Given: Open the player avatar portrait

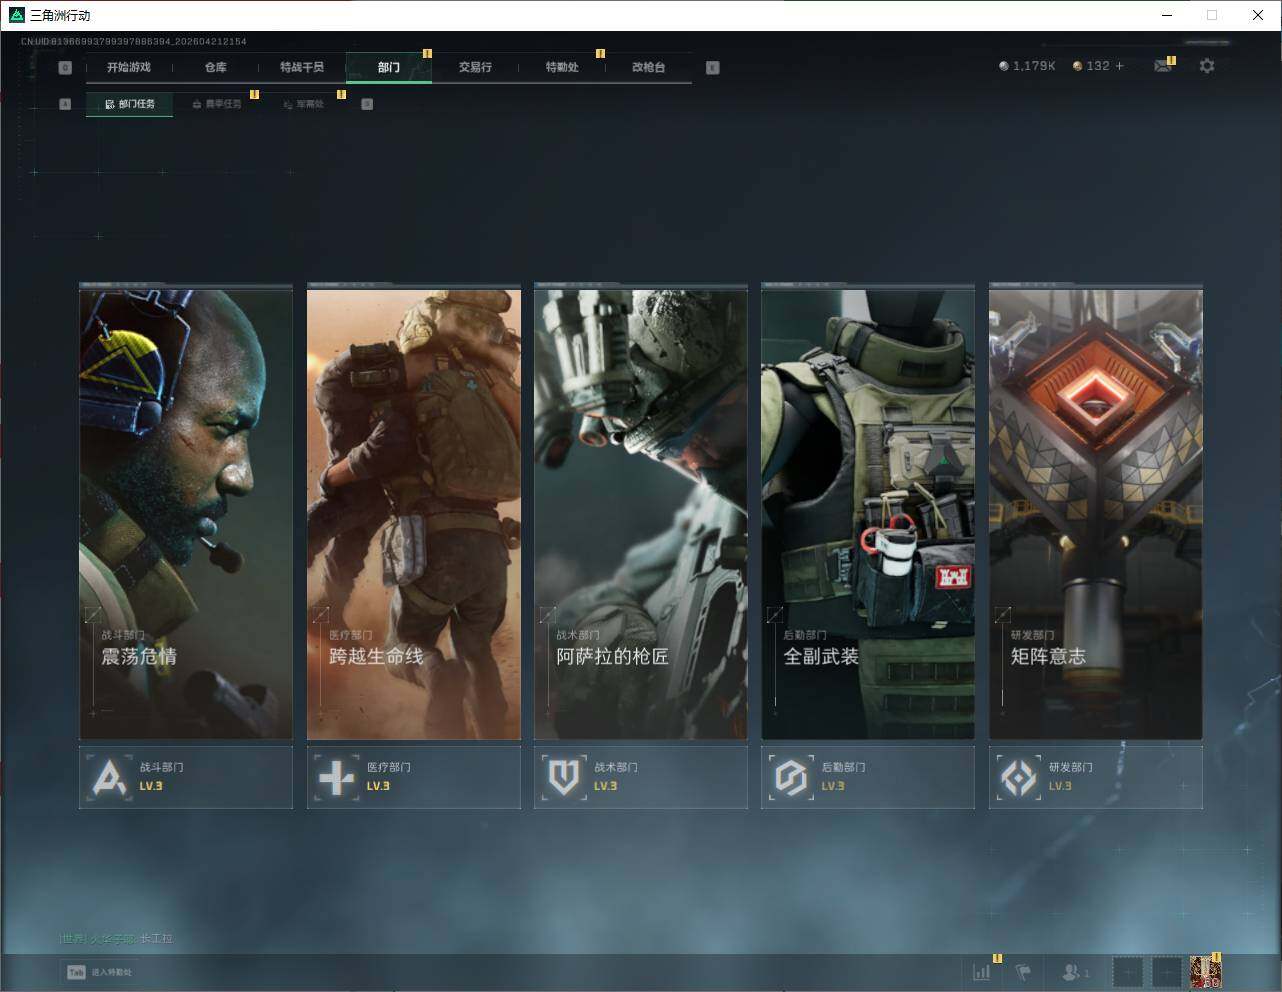Looking at the screenshot, I should 1205,972.
